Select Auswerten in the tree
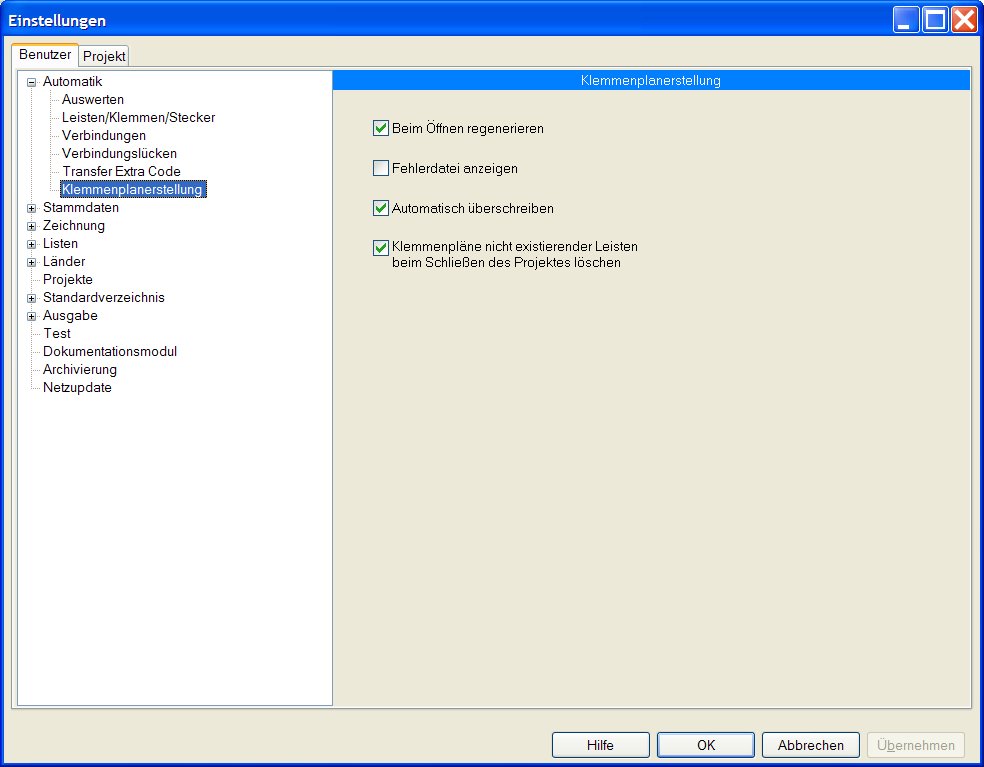The width and height of the screenshot is (984, 767). [93, 100]
